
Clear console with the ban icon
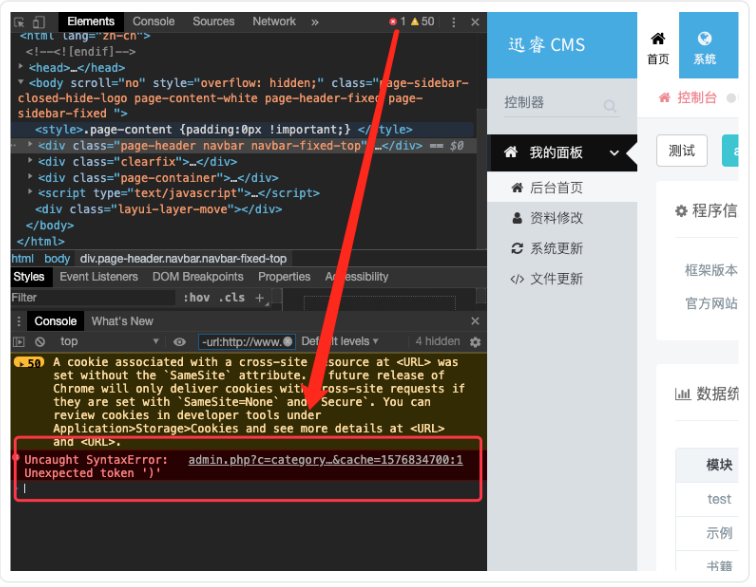pyautogui.click(x=40, y=344)
